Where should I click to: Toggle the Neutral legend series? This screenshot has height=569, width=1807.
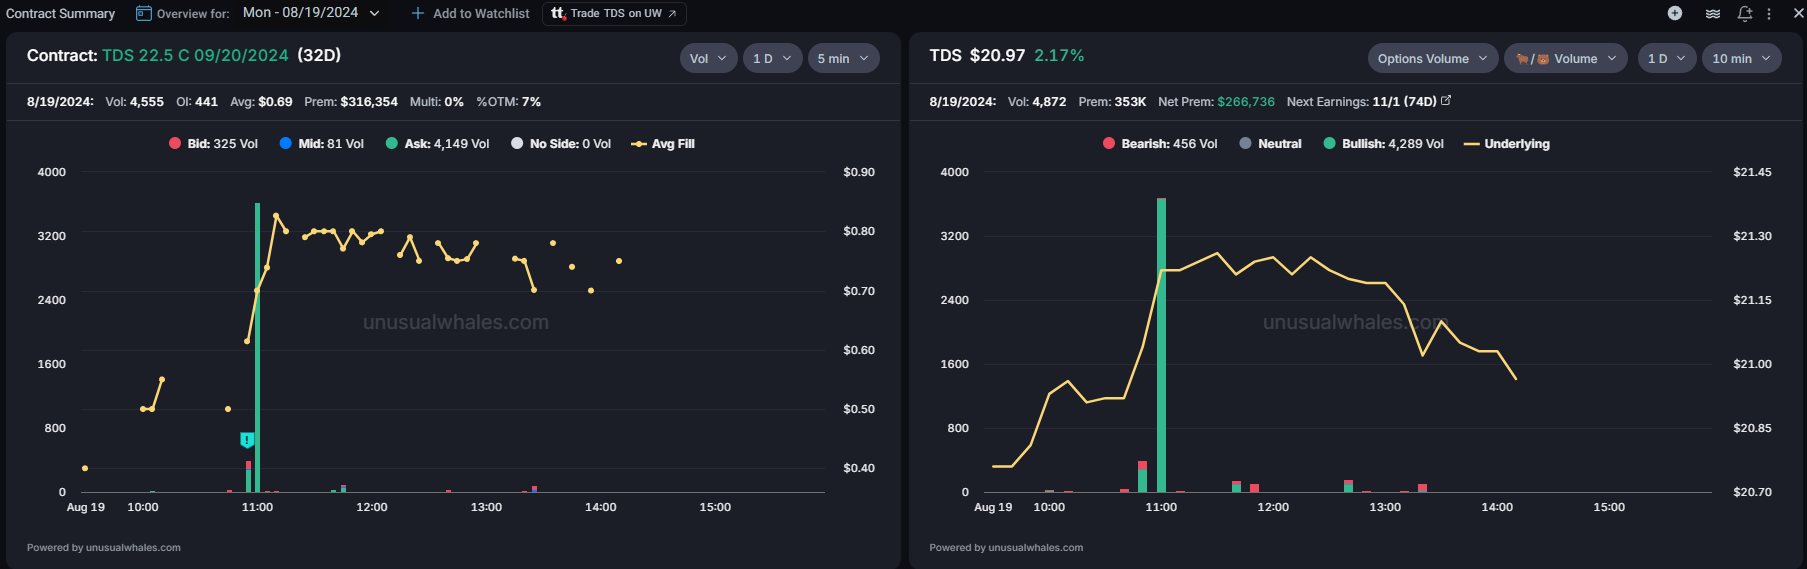(x=1270, y=144)
